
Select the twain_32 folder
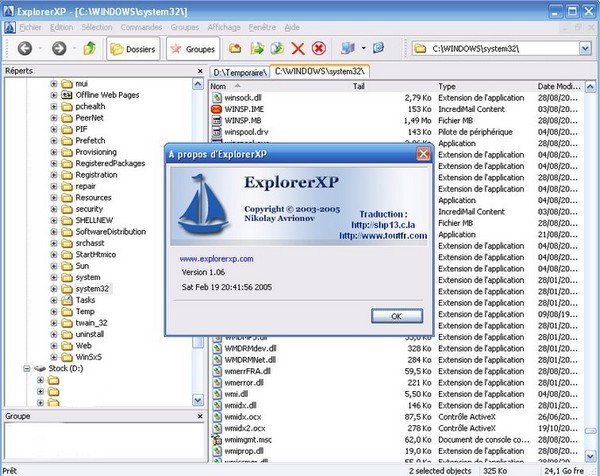[91, 323]
